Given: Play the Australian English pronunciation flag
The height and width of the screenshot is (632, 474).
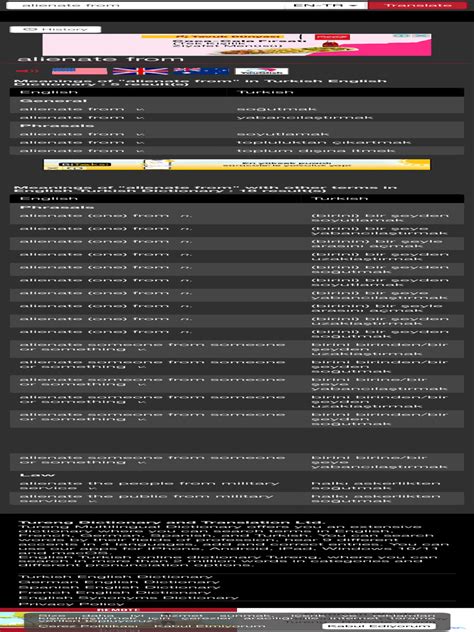Looking at the screenshot, I should [201, 71].
